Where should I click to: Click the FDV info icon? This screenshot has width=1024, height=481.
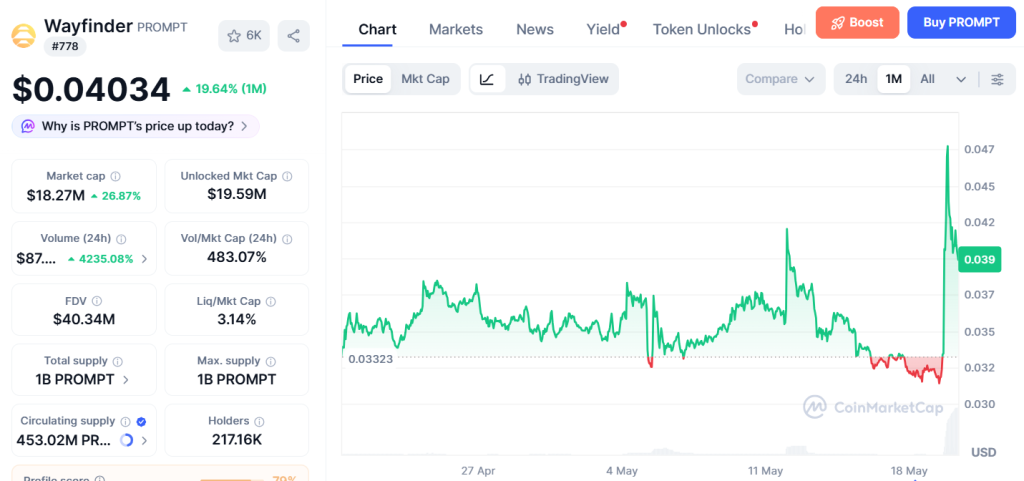pyautogui.click(x=97, y=302)
